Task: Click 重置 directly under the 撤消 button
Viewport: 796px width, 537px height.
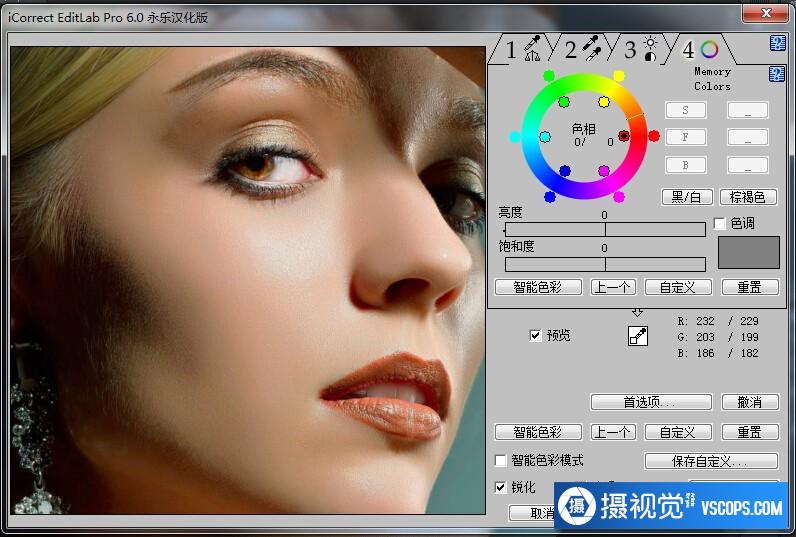Action: [750, 432]
